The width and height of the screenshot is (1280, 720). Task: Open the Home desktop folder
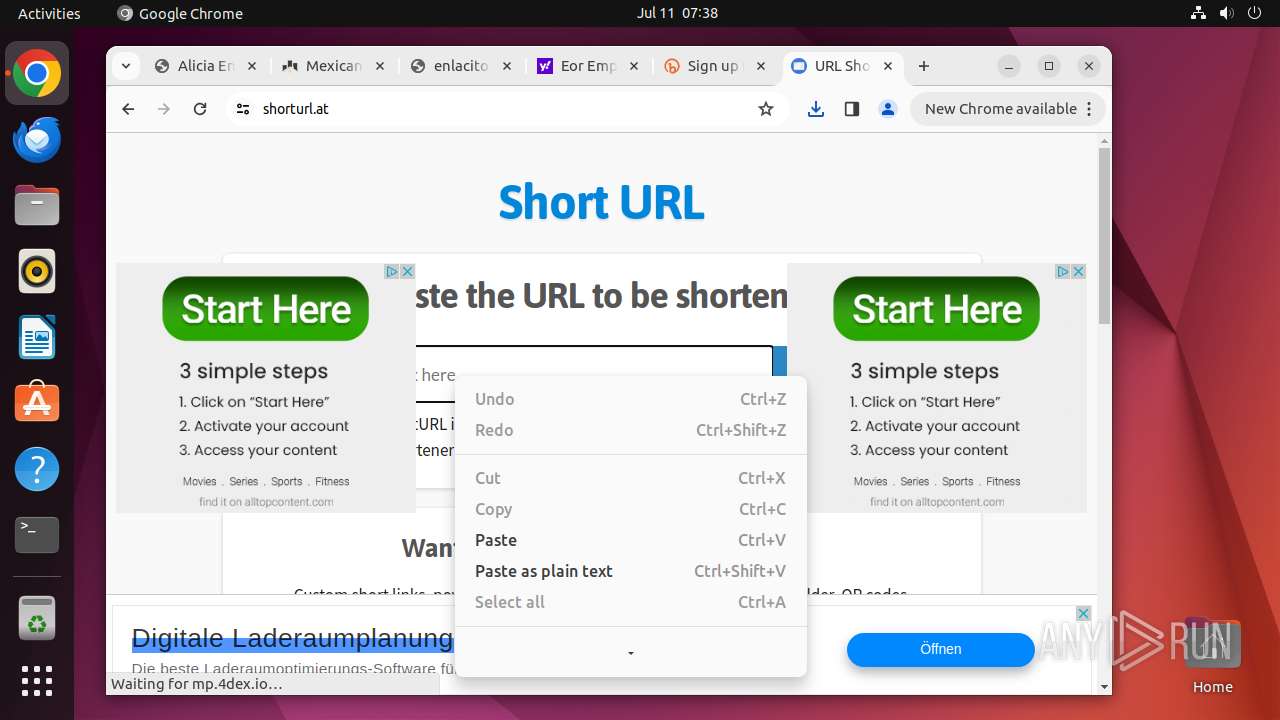[1212, 655]
